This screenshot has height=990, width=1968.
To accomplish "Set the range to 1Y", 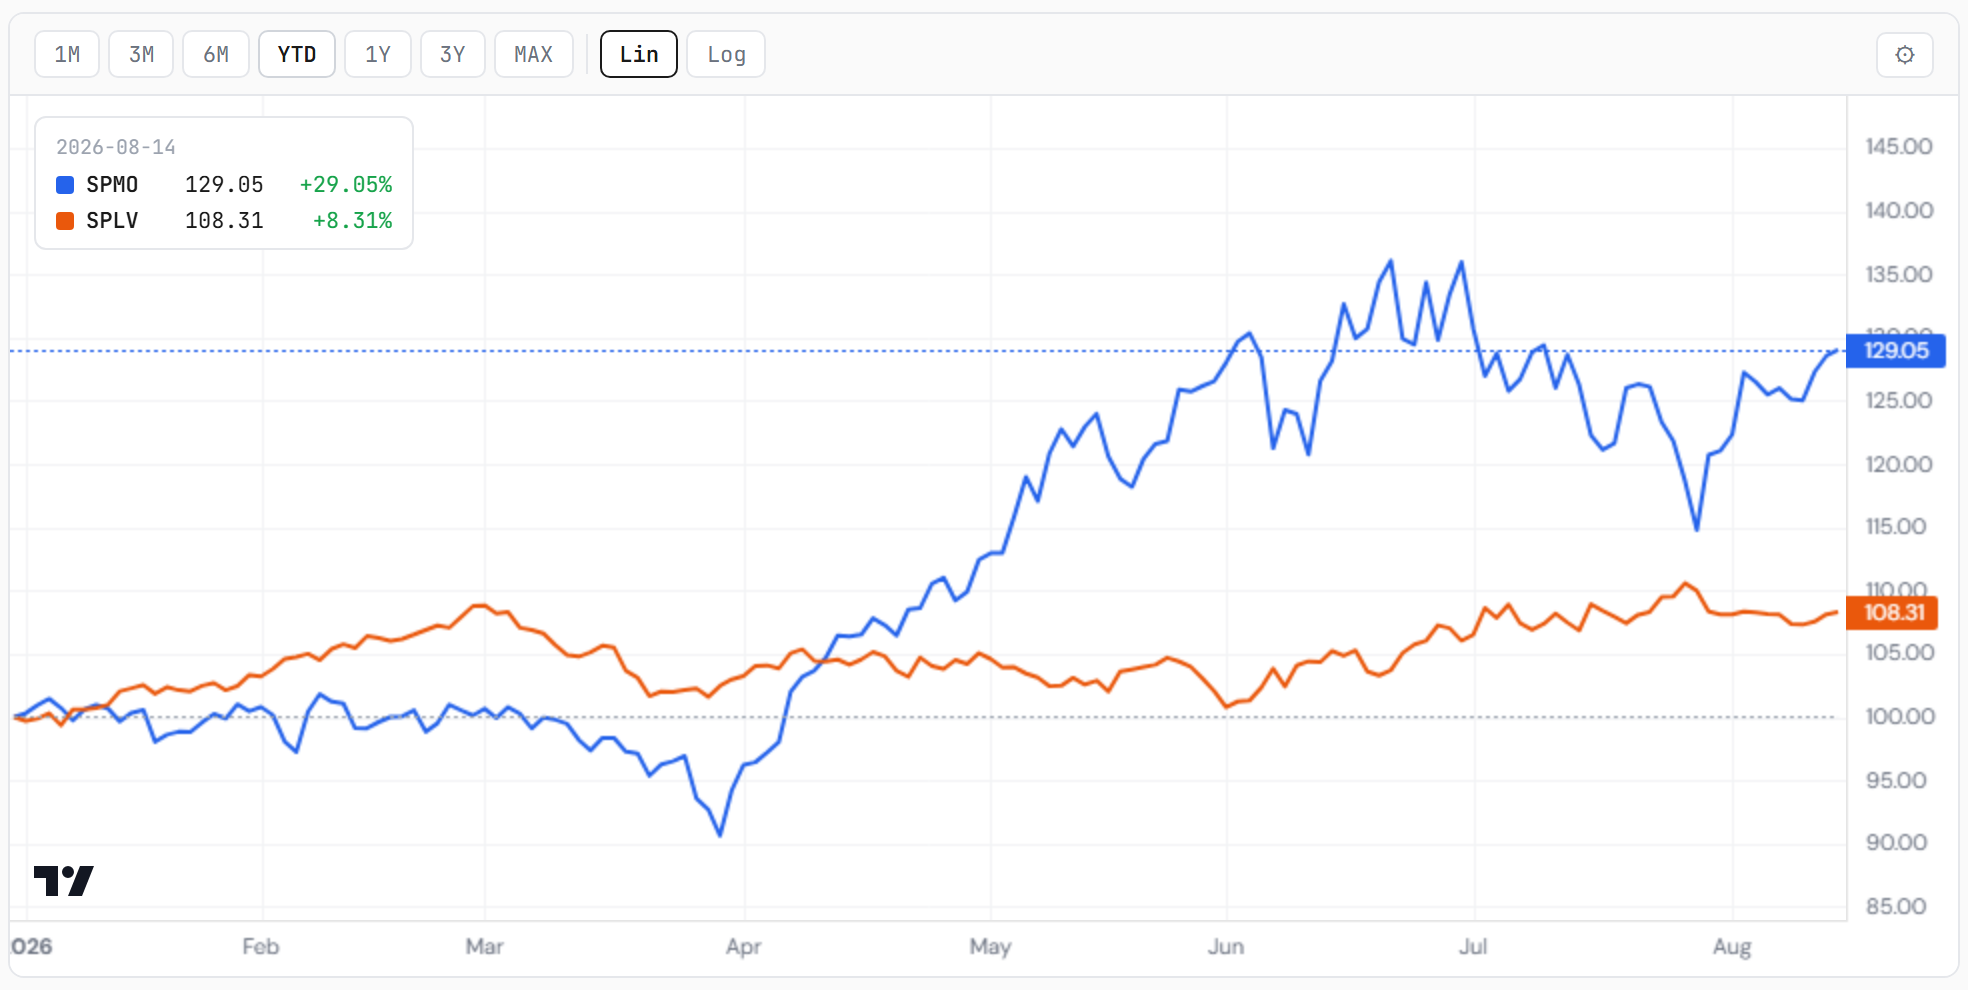I will (378, 54).
